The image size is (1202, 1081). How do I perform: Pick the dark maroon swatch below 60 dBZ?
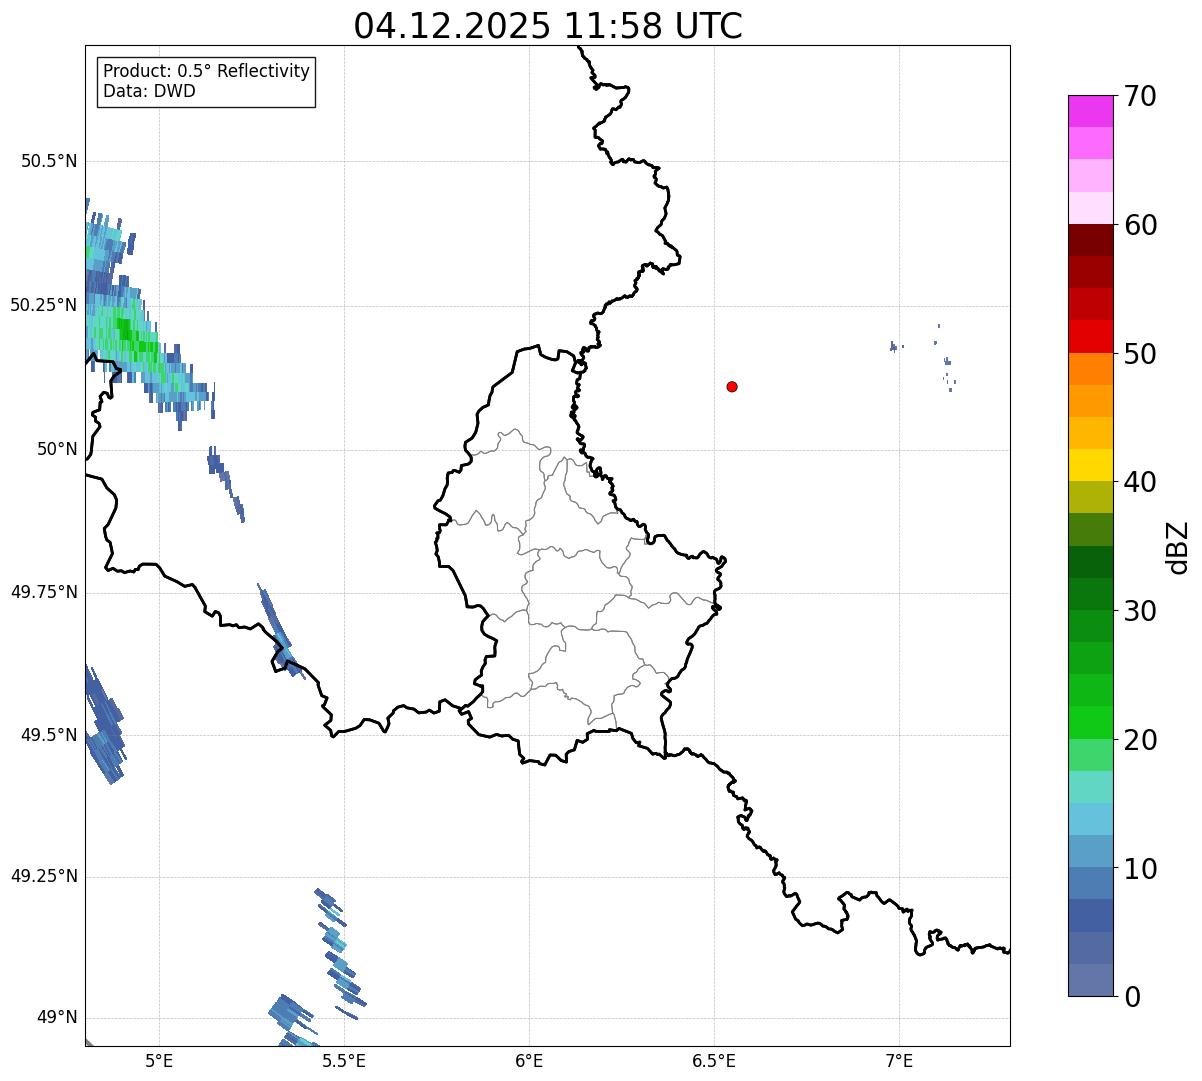click(x=1090, y=240)
